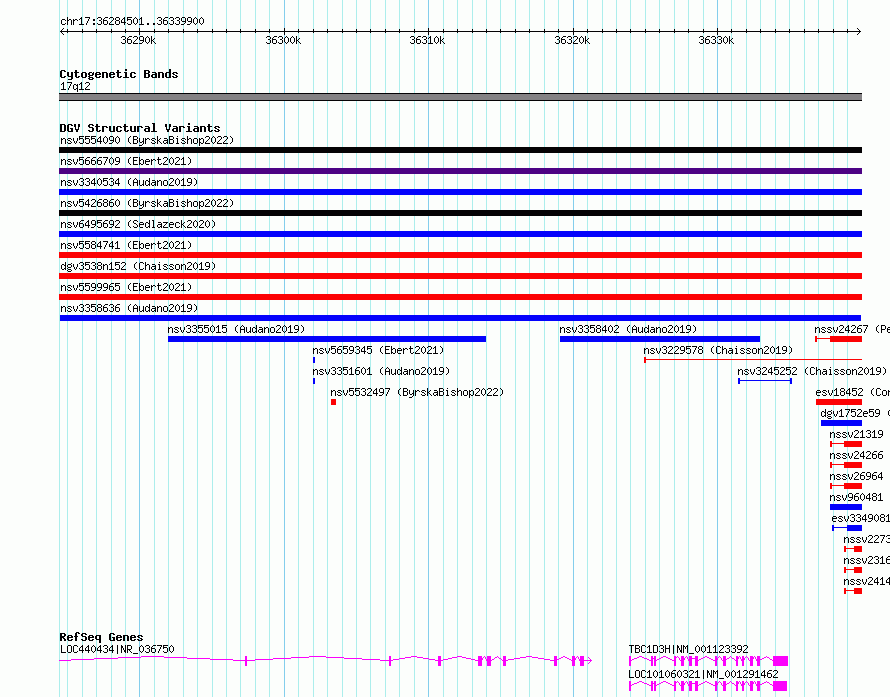Screen dimensions: 890x697
Task: Click the 36320k ruler position label
Action: (x=572, y=40)
